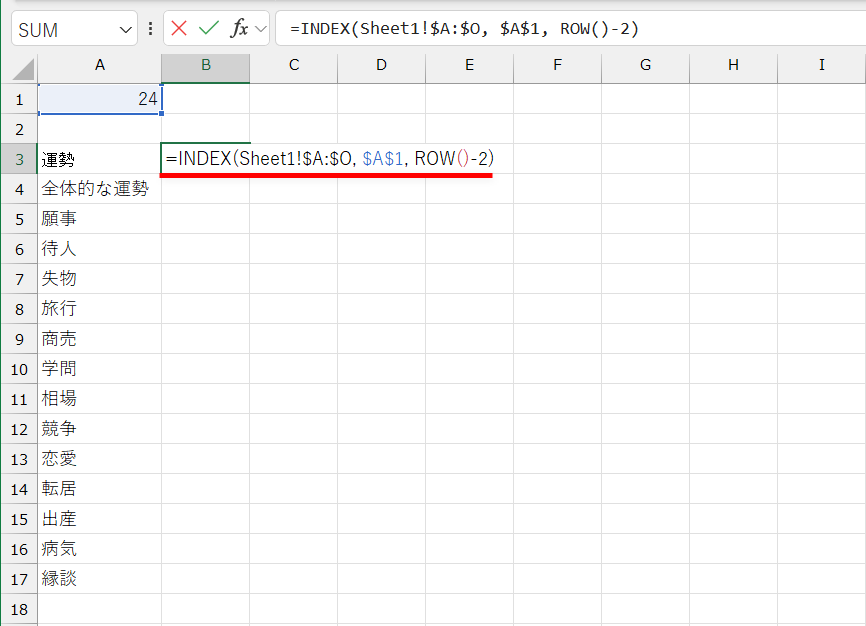
Task: Select the cell labeled 商売
Action: 99,338
